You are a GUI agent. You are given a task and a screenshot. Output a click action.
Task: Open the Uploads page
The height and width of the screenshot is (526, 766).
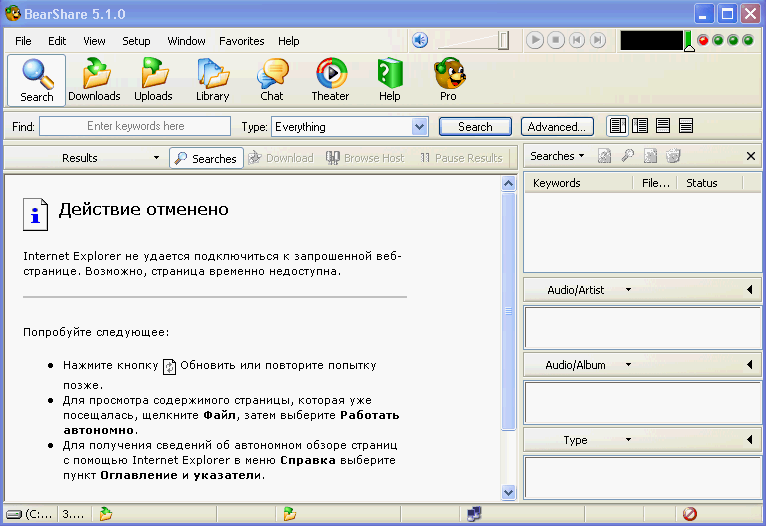(x=153, y=81)
